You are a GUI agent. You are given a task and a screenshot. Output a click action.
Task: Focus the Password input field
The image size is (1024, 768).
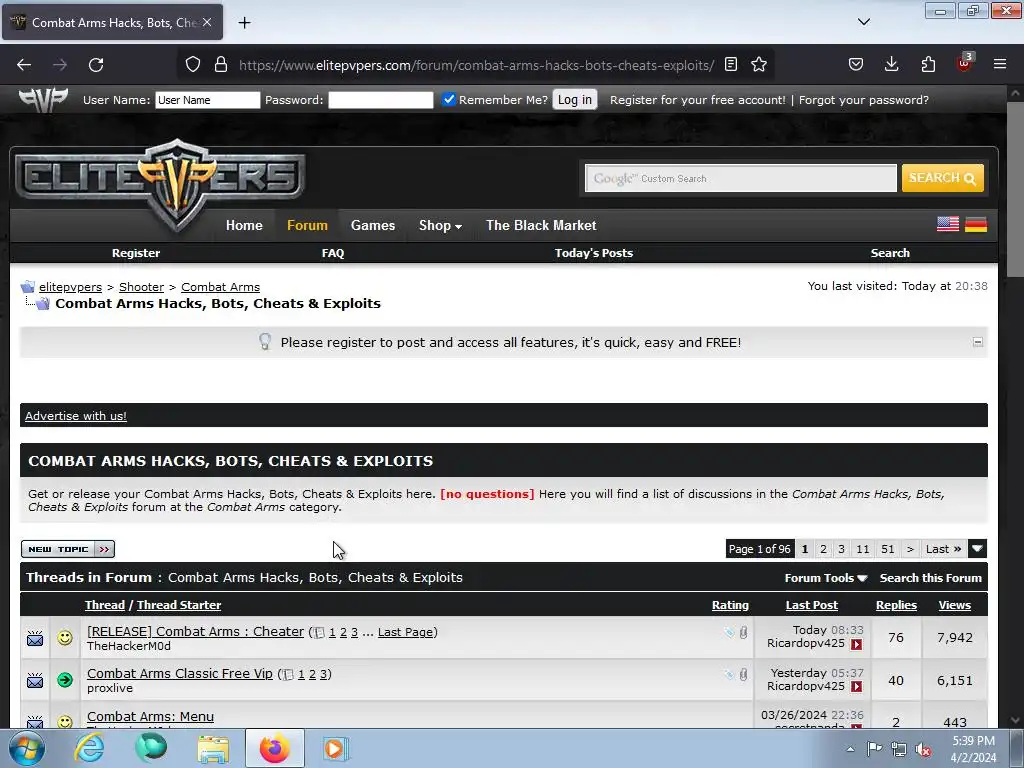[381, 100]
